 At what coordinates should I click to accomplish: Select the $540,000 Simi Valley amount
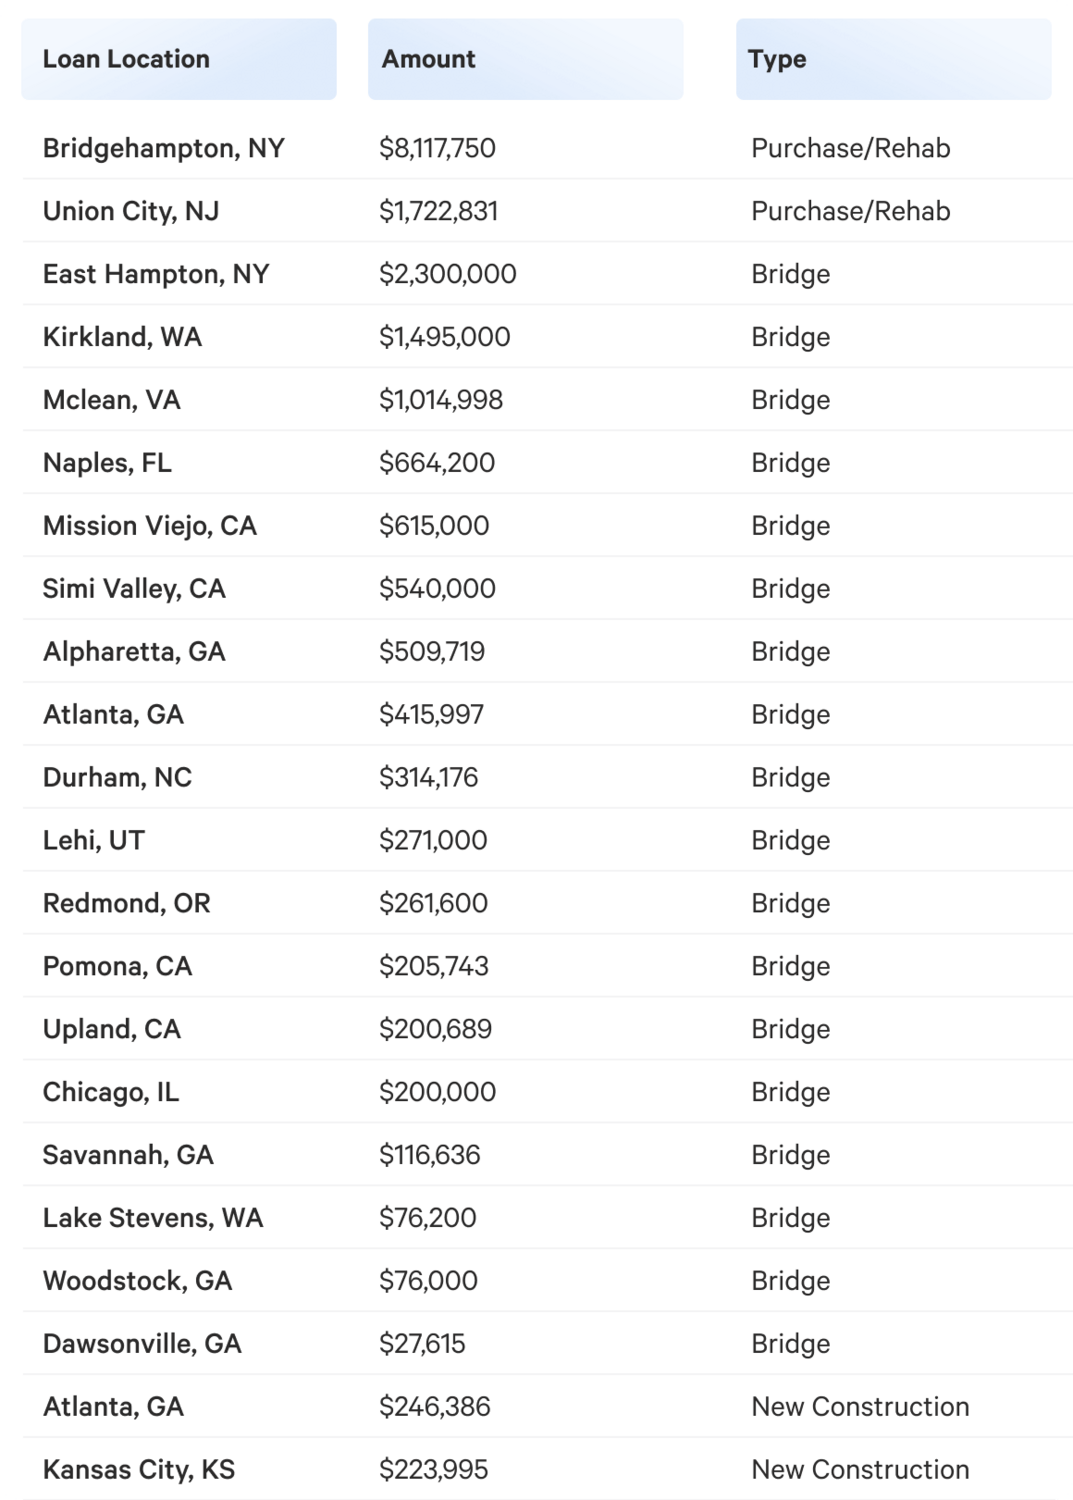[437, 589]
